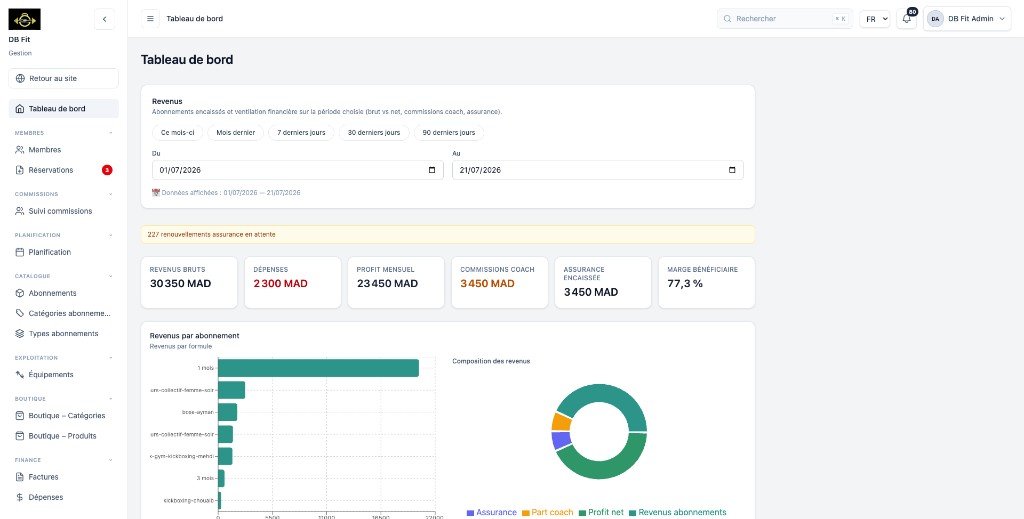This screenshot has width=1024, height=519.
Task: Open Réservations page
Action: tap(63, 170)
